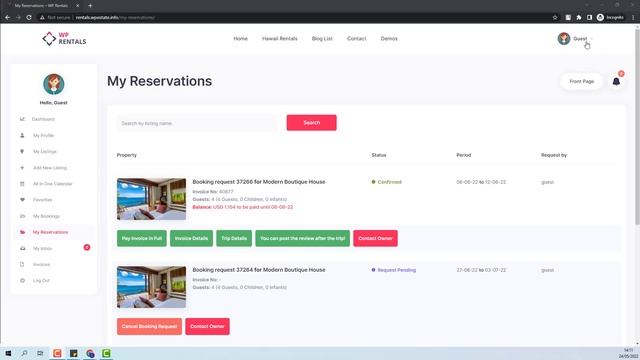Click the inbox unread count badge

coord(87,247)
